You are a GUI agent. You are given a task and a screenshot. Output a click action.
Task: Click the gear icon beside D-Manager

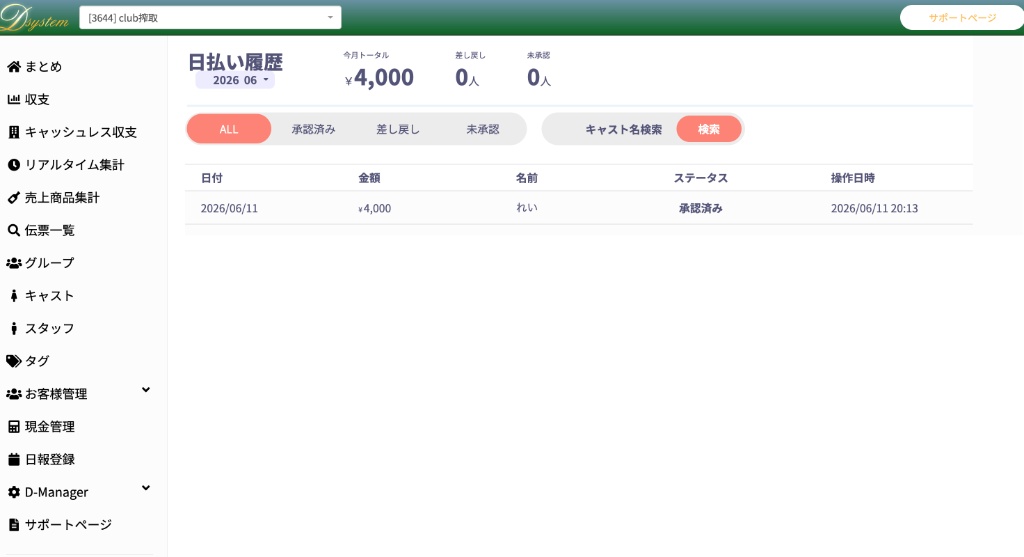pos(14,492)
